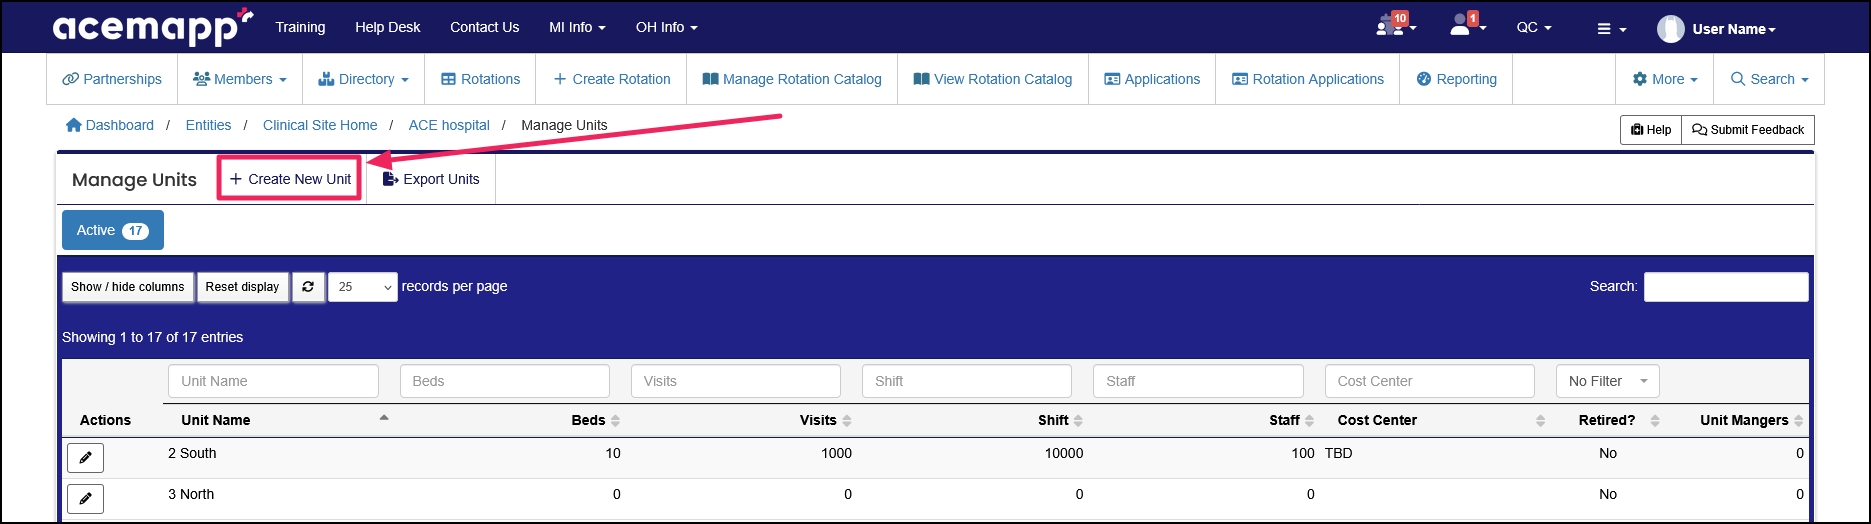Screen dimensions: 1871x524
Task: Focus the table Search input
Action: (1726, 287)
